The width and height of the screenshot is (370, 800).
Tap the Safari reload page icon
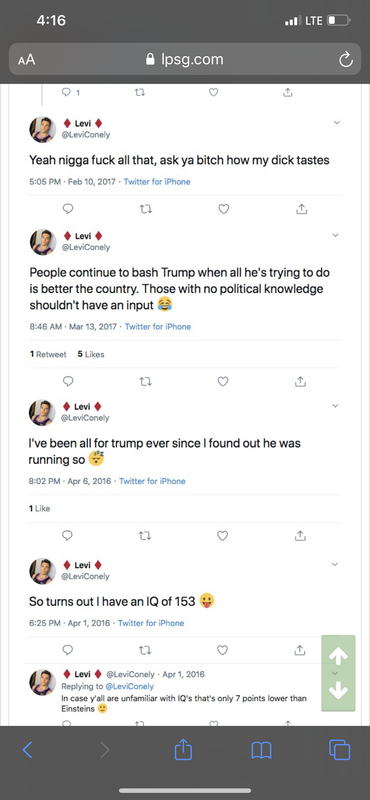[x=346, y=60]
